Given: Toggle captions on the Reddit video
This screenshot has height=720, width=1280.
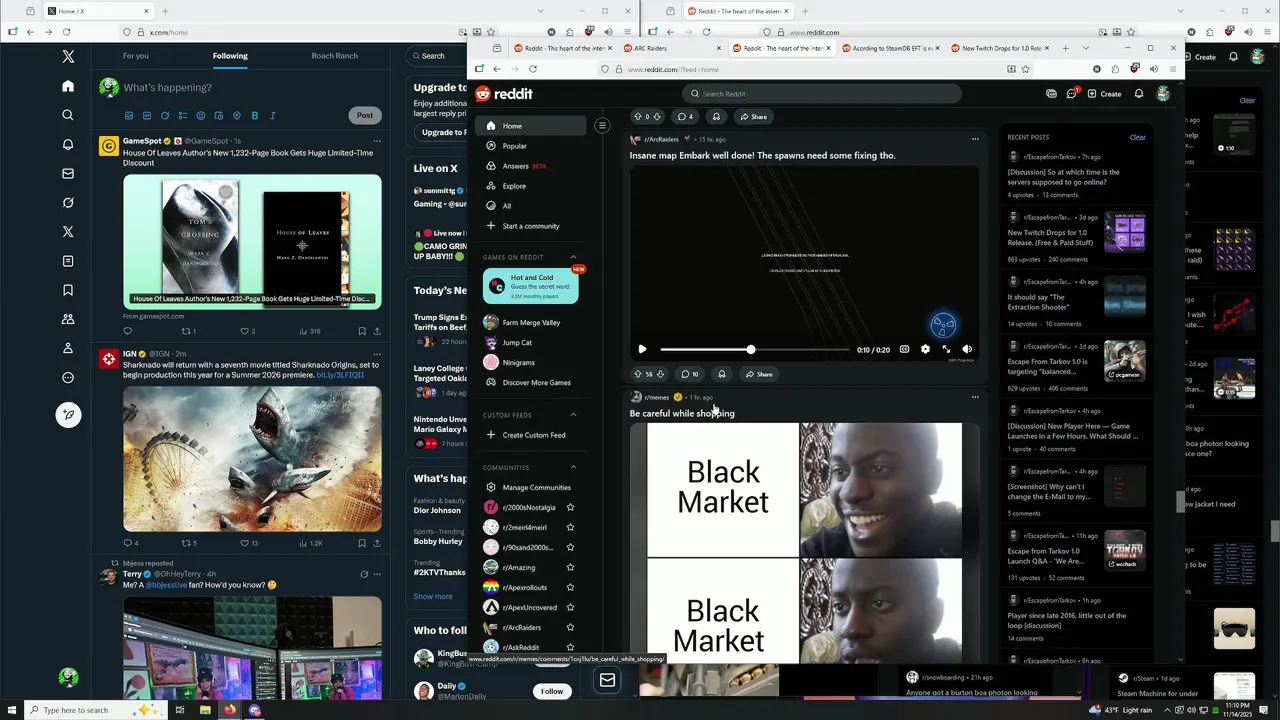Looking at the screenshot, I should click(904, 349).
